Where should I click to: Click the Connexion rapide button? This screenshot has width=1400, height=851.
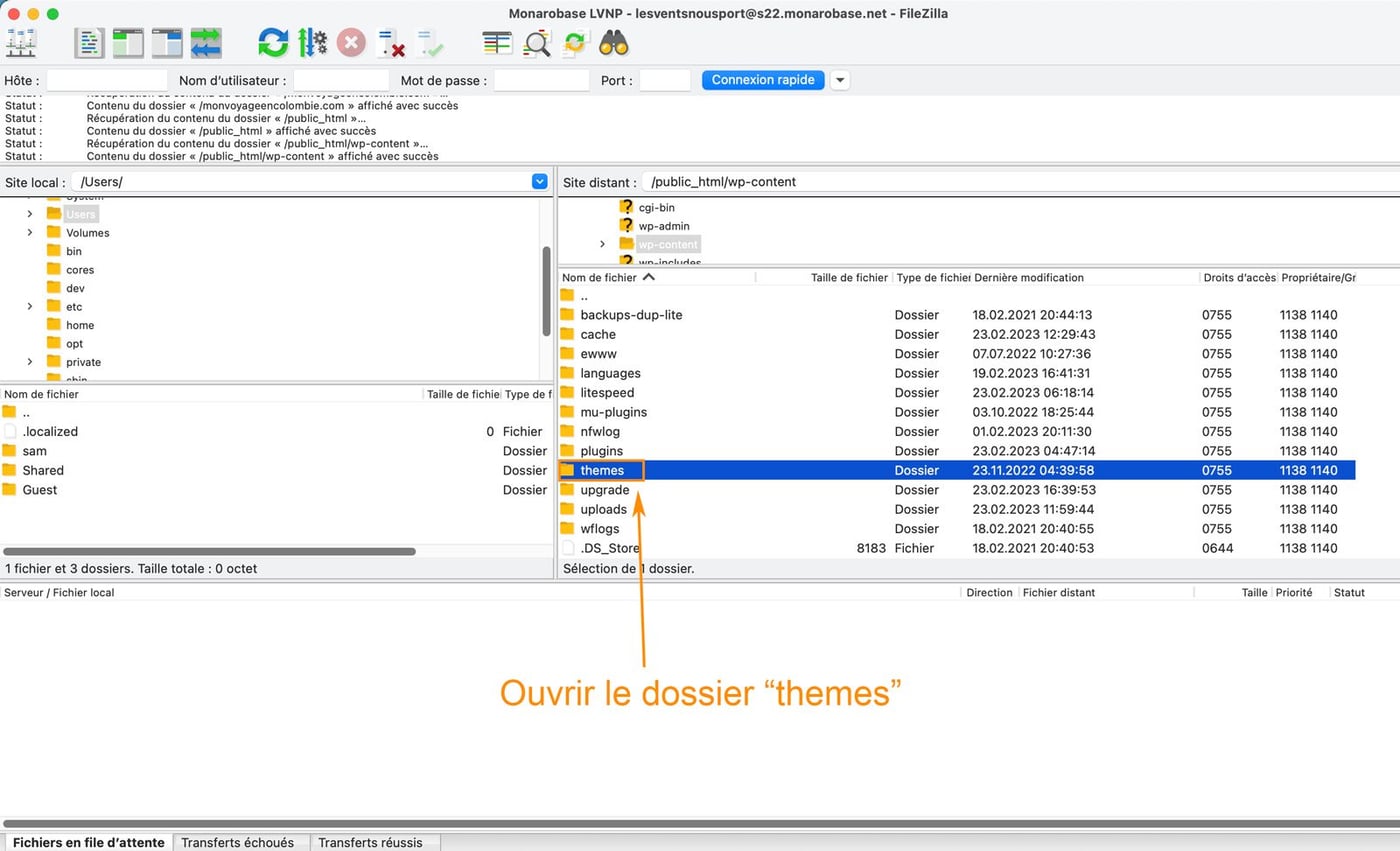[x=762, y=80]
